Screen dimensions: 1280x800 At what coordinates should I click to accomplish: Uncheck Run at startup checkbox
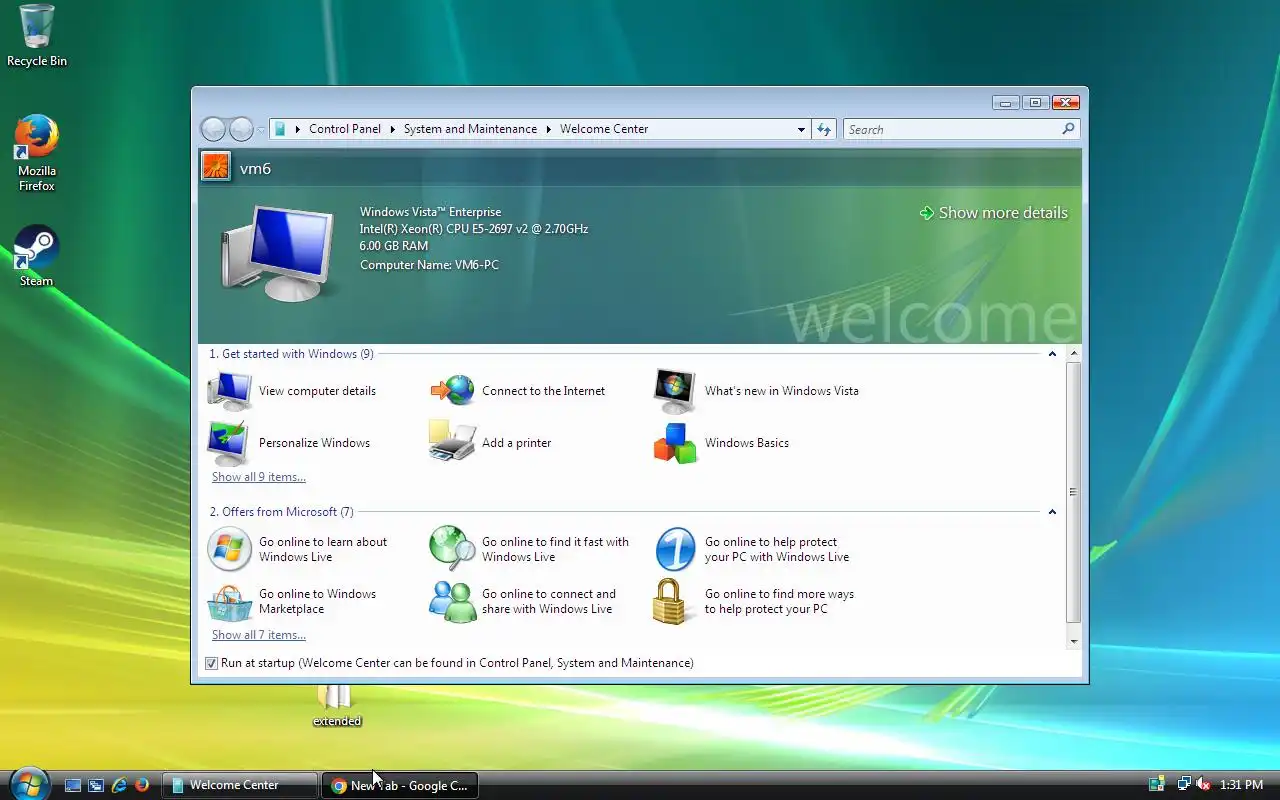(211, 663)
